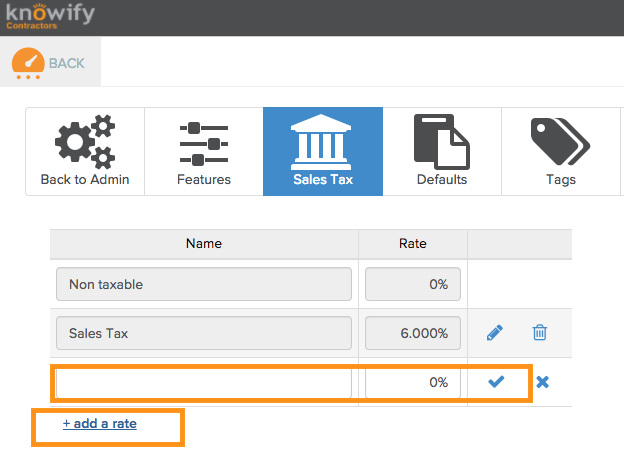
Task: Open Features via the sliders icon
Action: pos(204,144)
